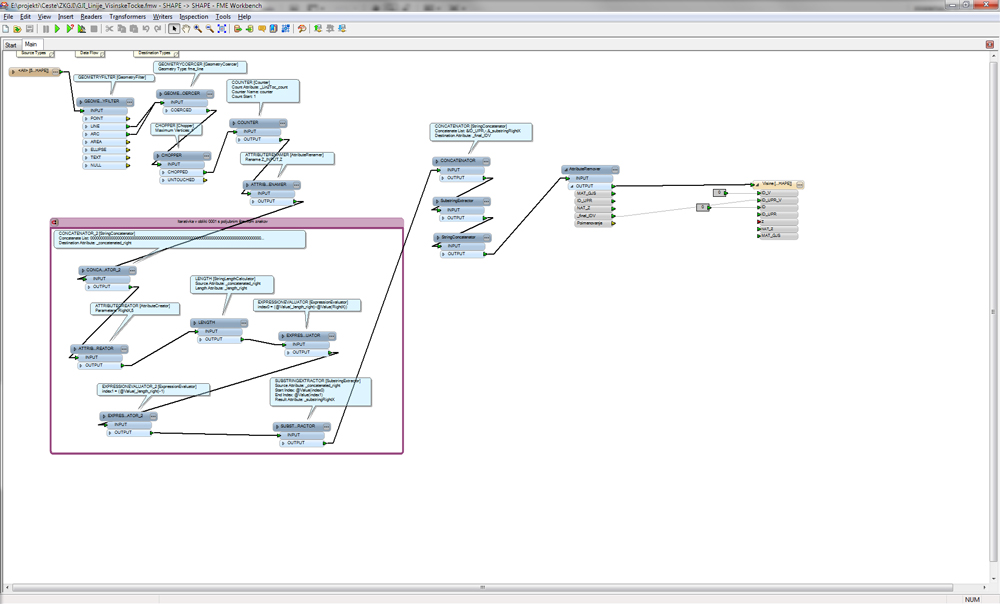The height and width of the screenshot is (604, 1000).
Task: Open COUNTER transformer properties button
Action: (x=282, y=123)
